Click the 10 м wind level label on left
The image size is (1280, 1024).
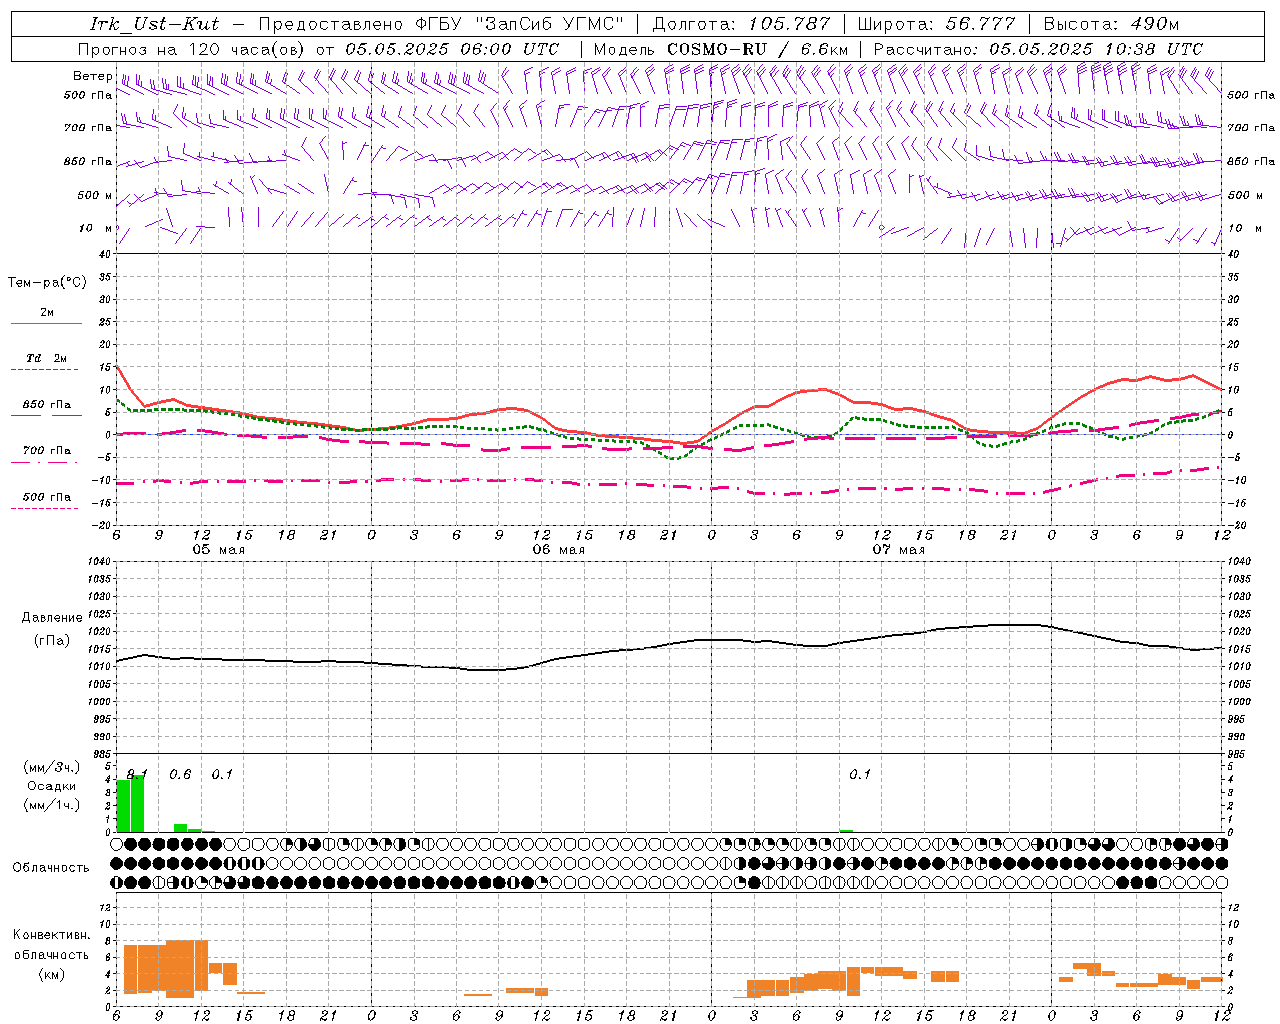(x=96, y=228)
